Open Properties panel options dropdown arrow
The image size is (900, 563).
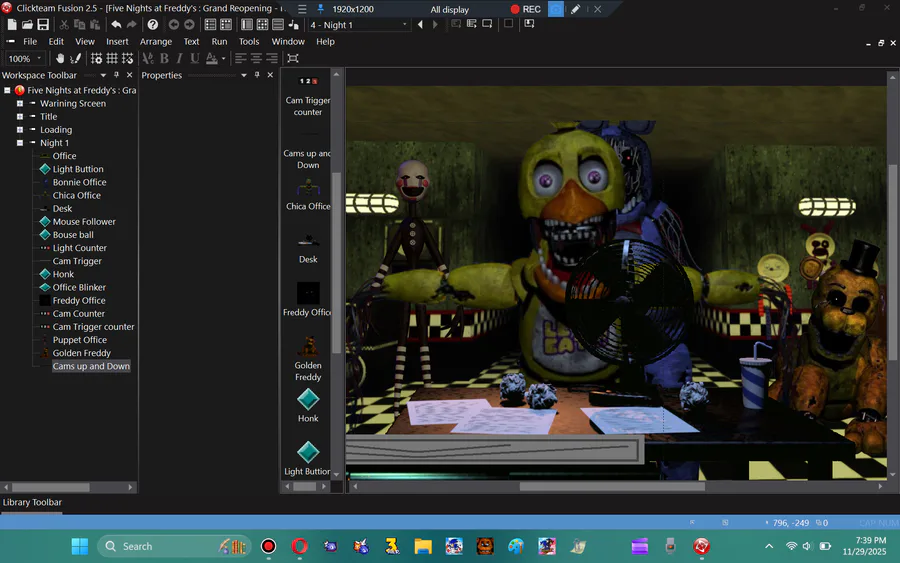pyautogui.click(x=244, y=75)
